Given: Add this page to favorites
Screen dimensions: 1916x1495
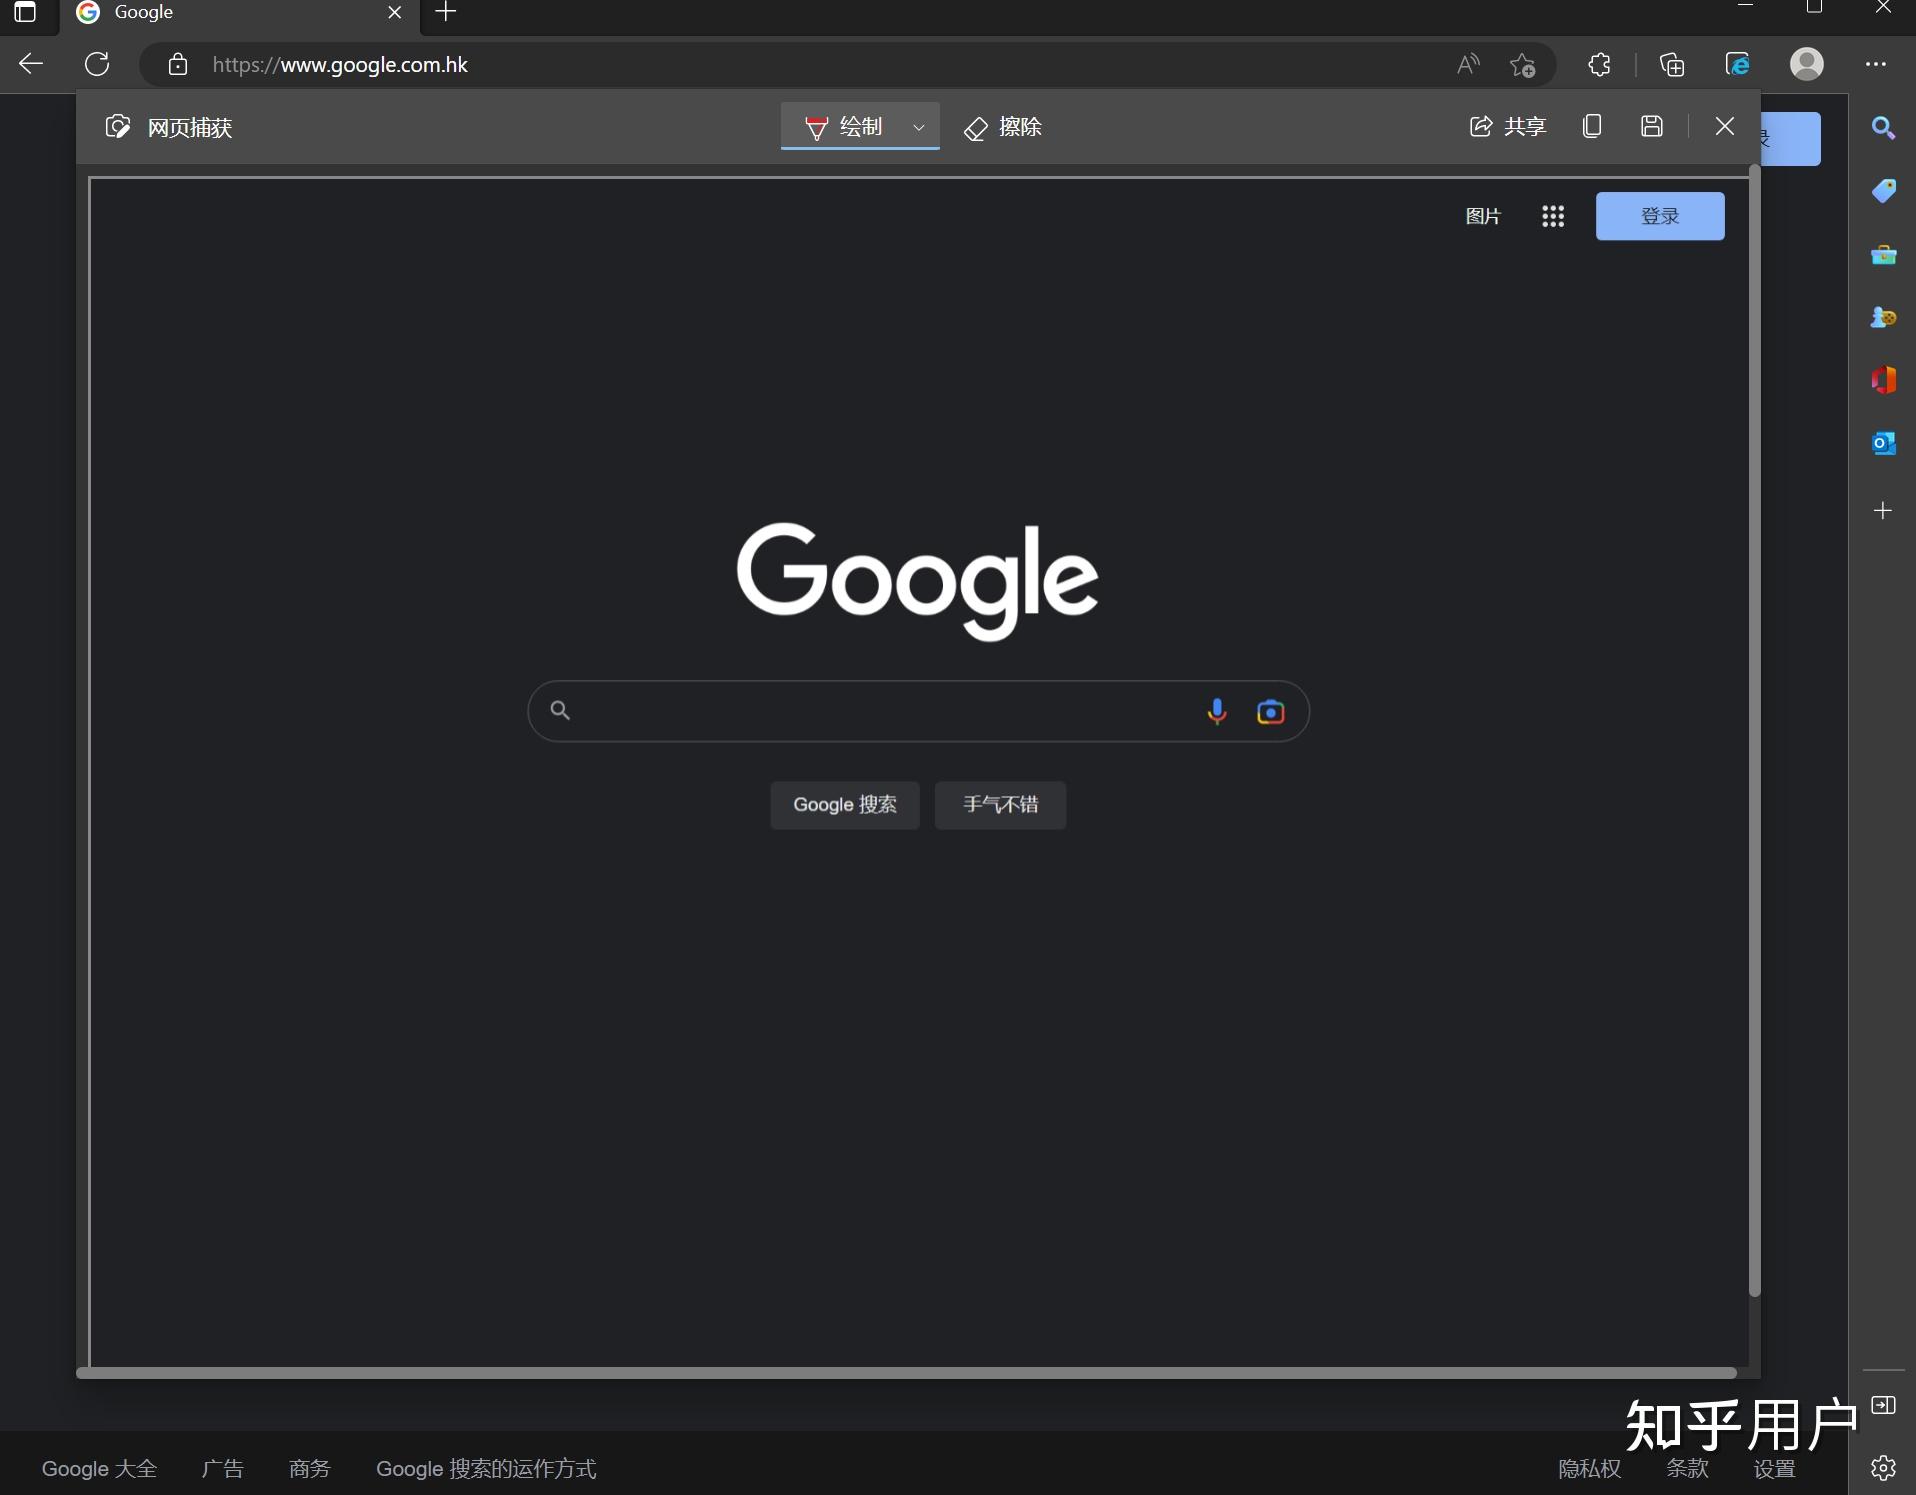Looking at the screenshot, I should 1523,65.
